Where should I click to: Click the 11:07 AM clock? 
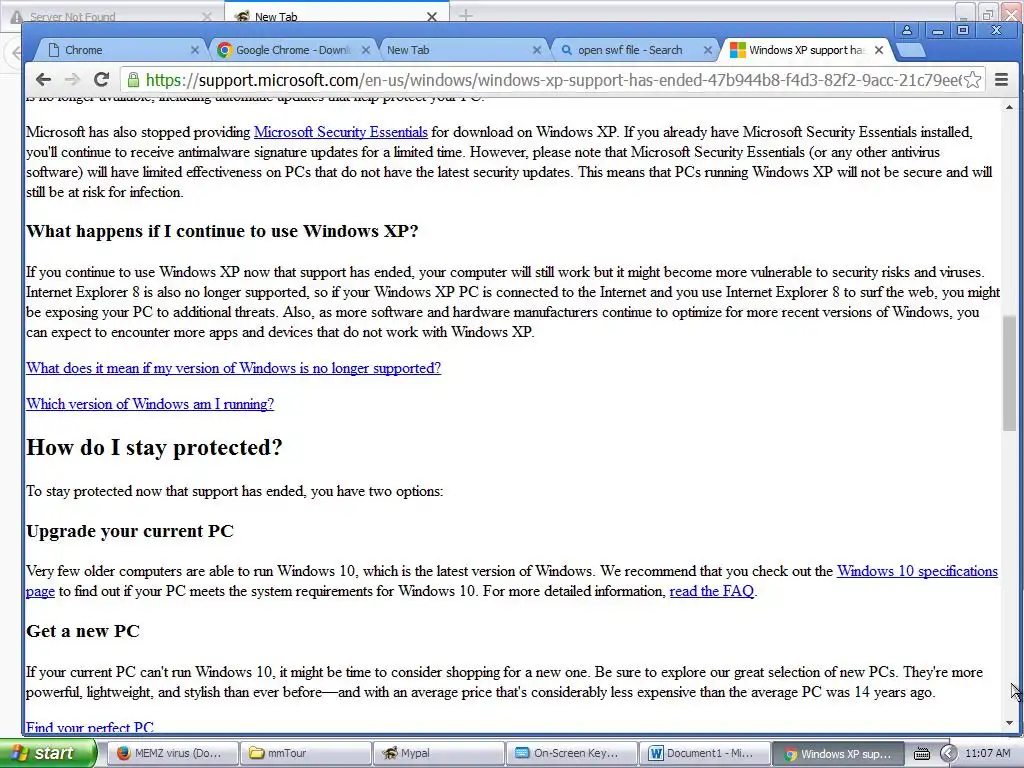[x=987, y=754]
